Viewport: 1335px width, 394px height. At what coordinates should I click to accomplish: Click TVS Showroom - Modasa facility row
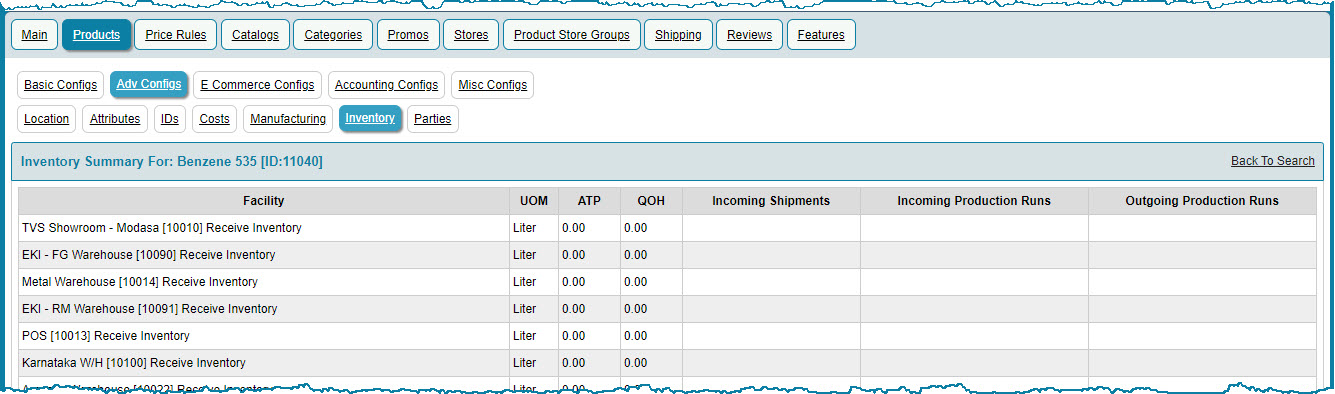pyautogui.click(x=667, y=228)
